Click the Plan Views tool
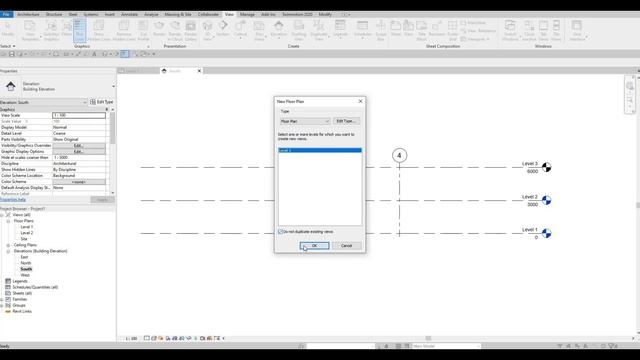This screenshot has height=360, width=640. tap(259, 31)
